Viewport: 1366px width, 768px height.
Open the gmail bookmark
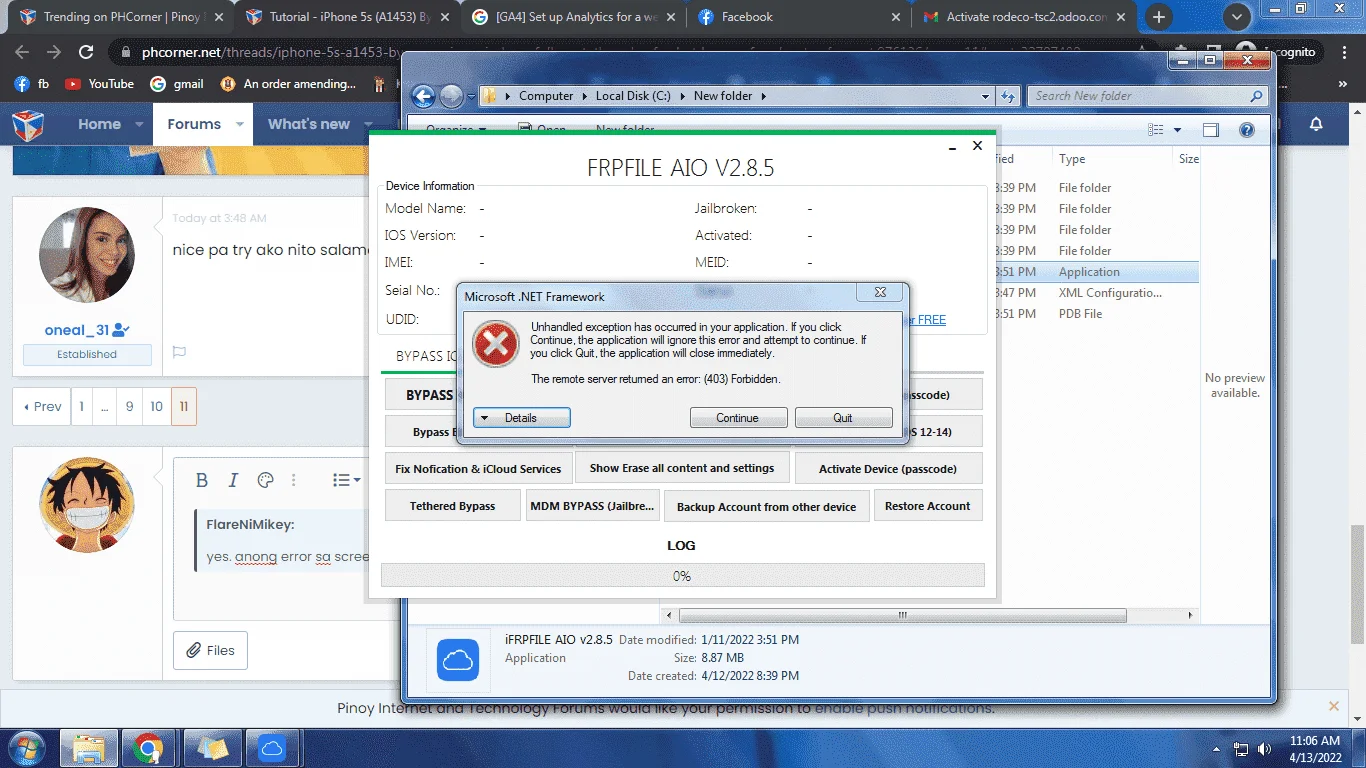coord(177,84)
